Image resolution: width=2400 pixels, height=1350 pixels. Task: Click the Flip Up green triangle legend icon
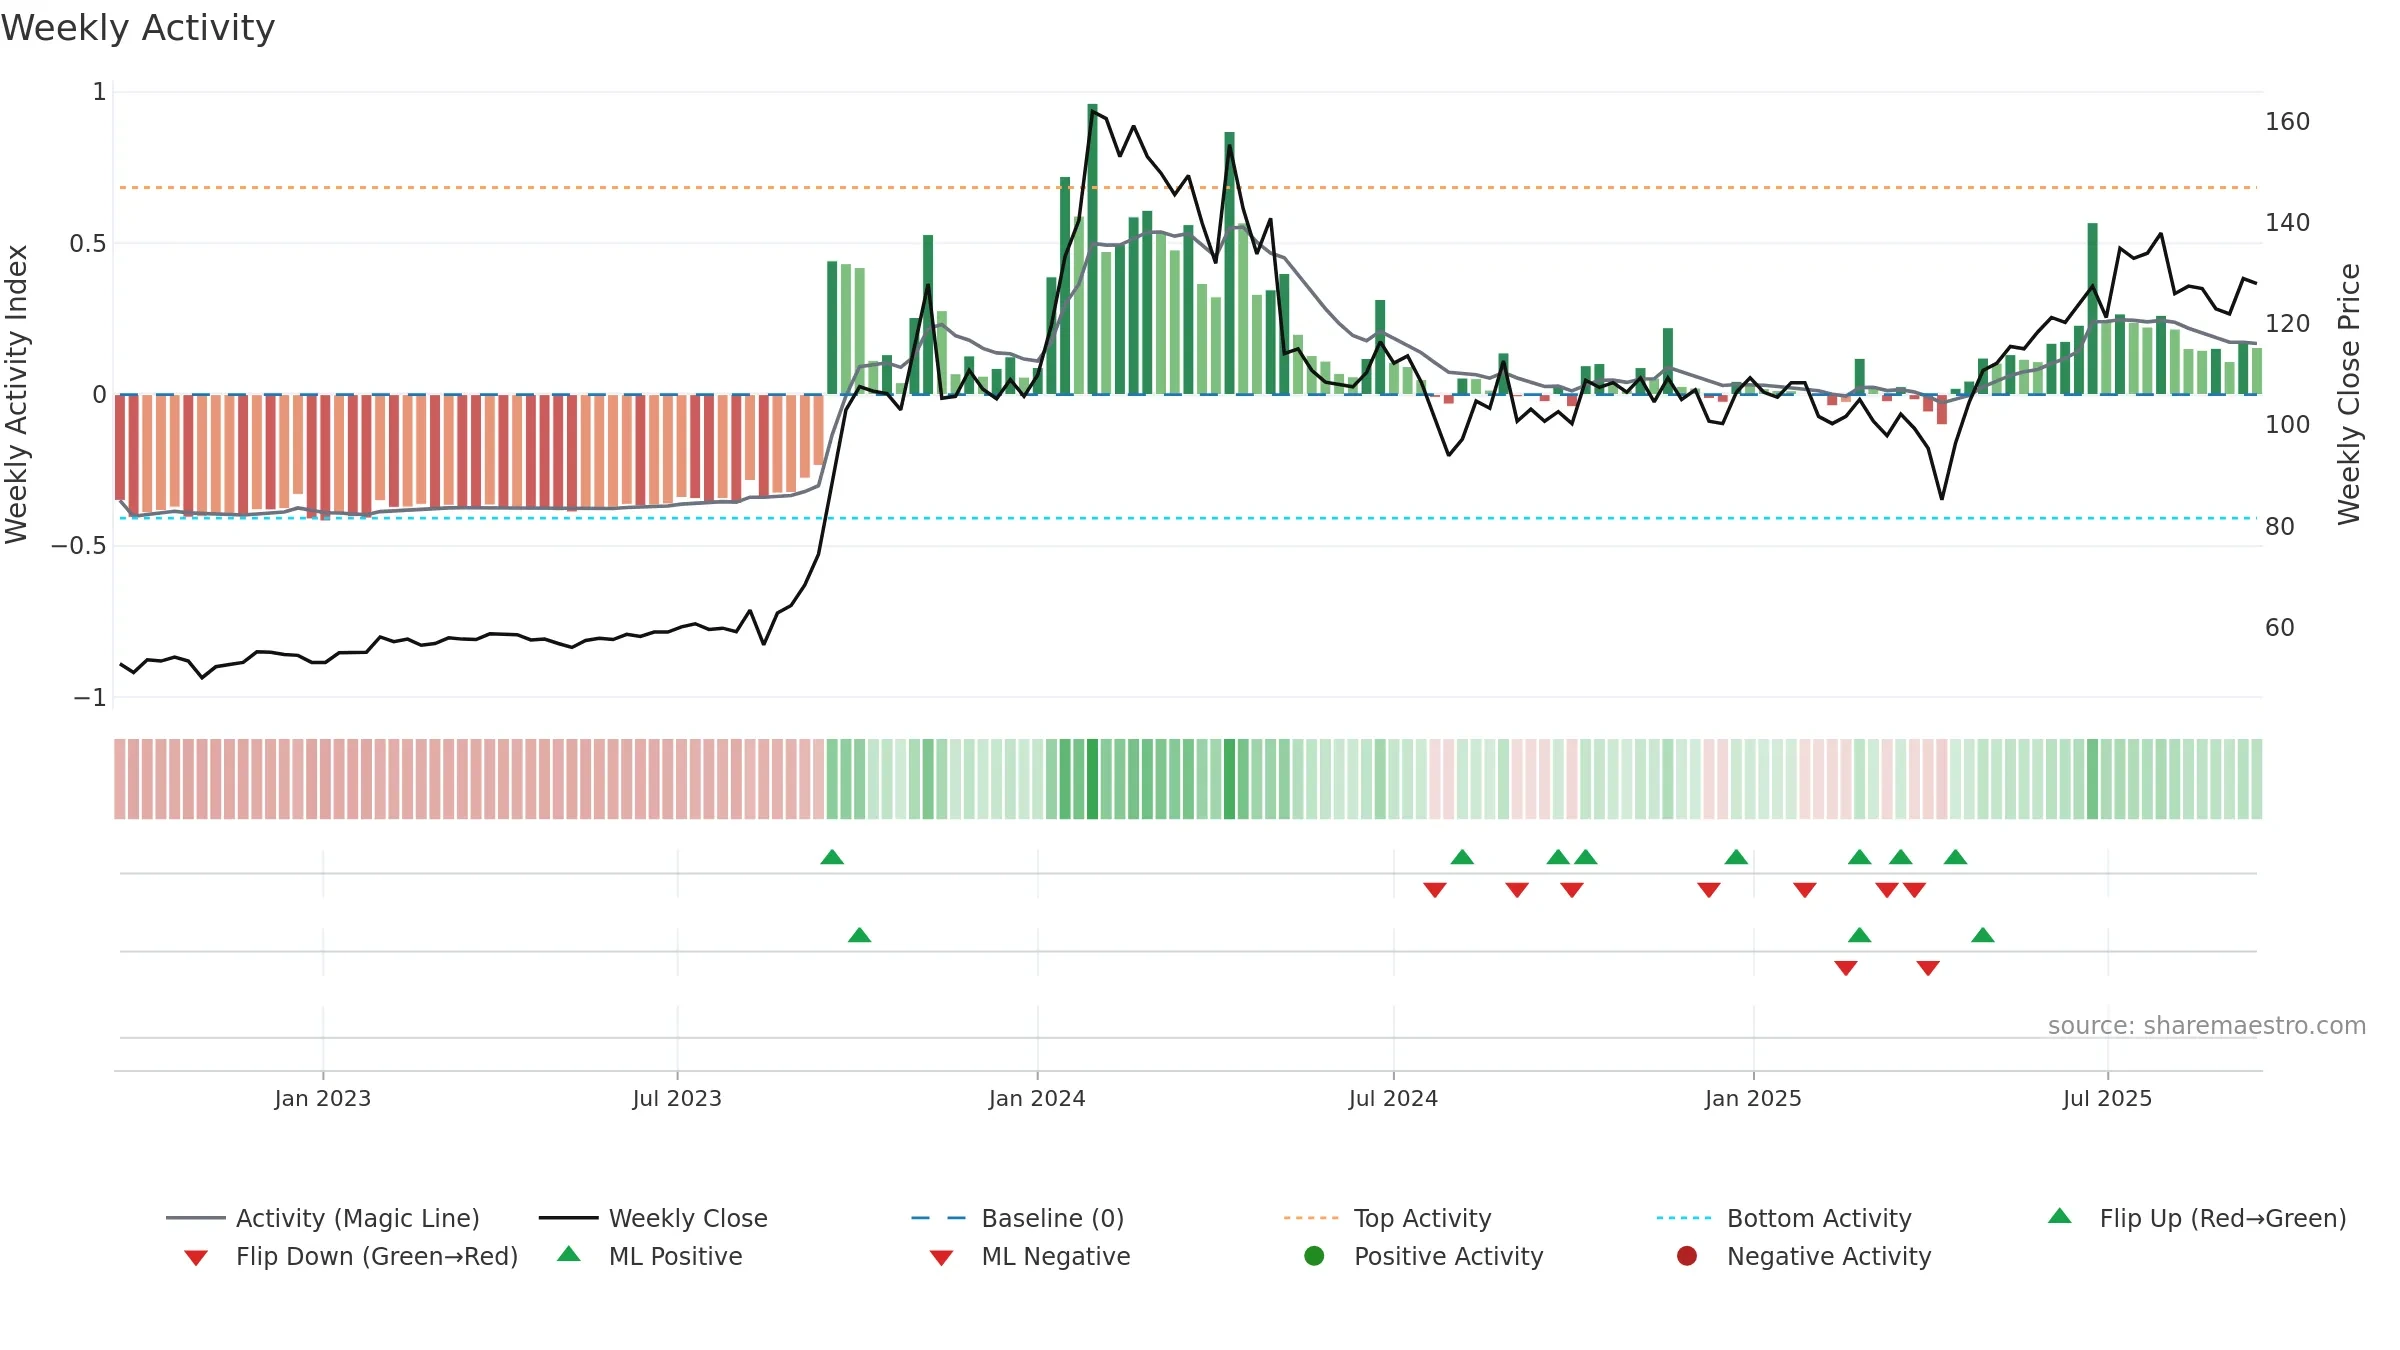(x=2060, y=1217)
